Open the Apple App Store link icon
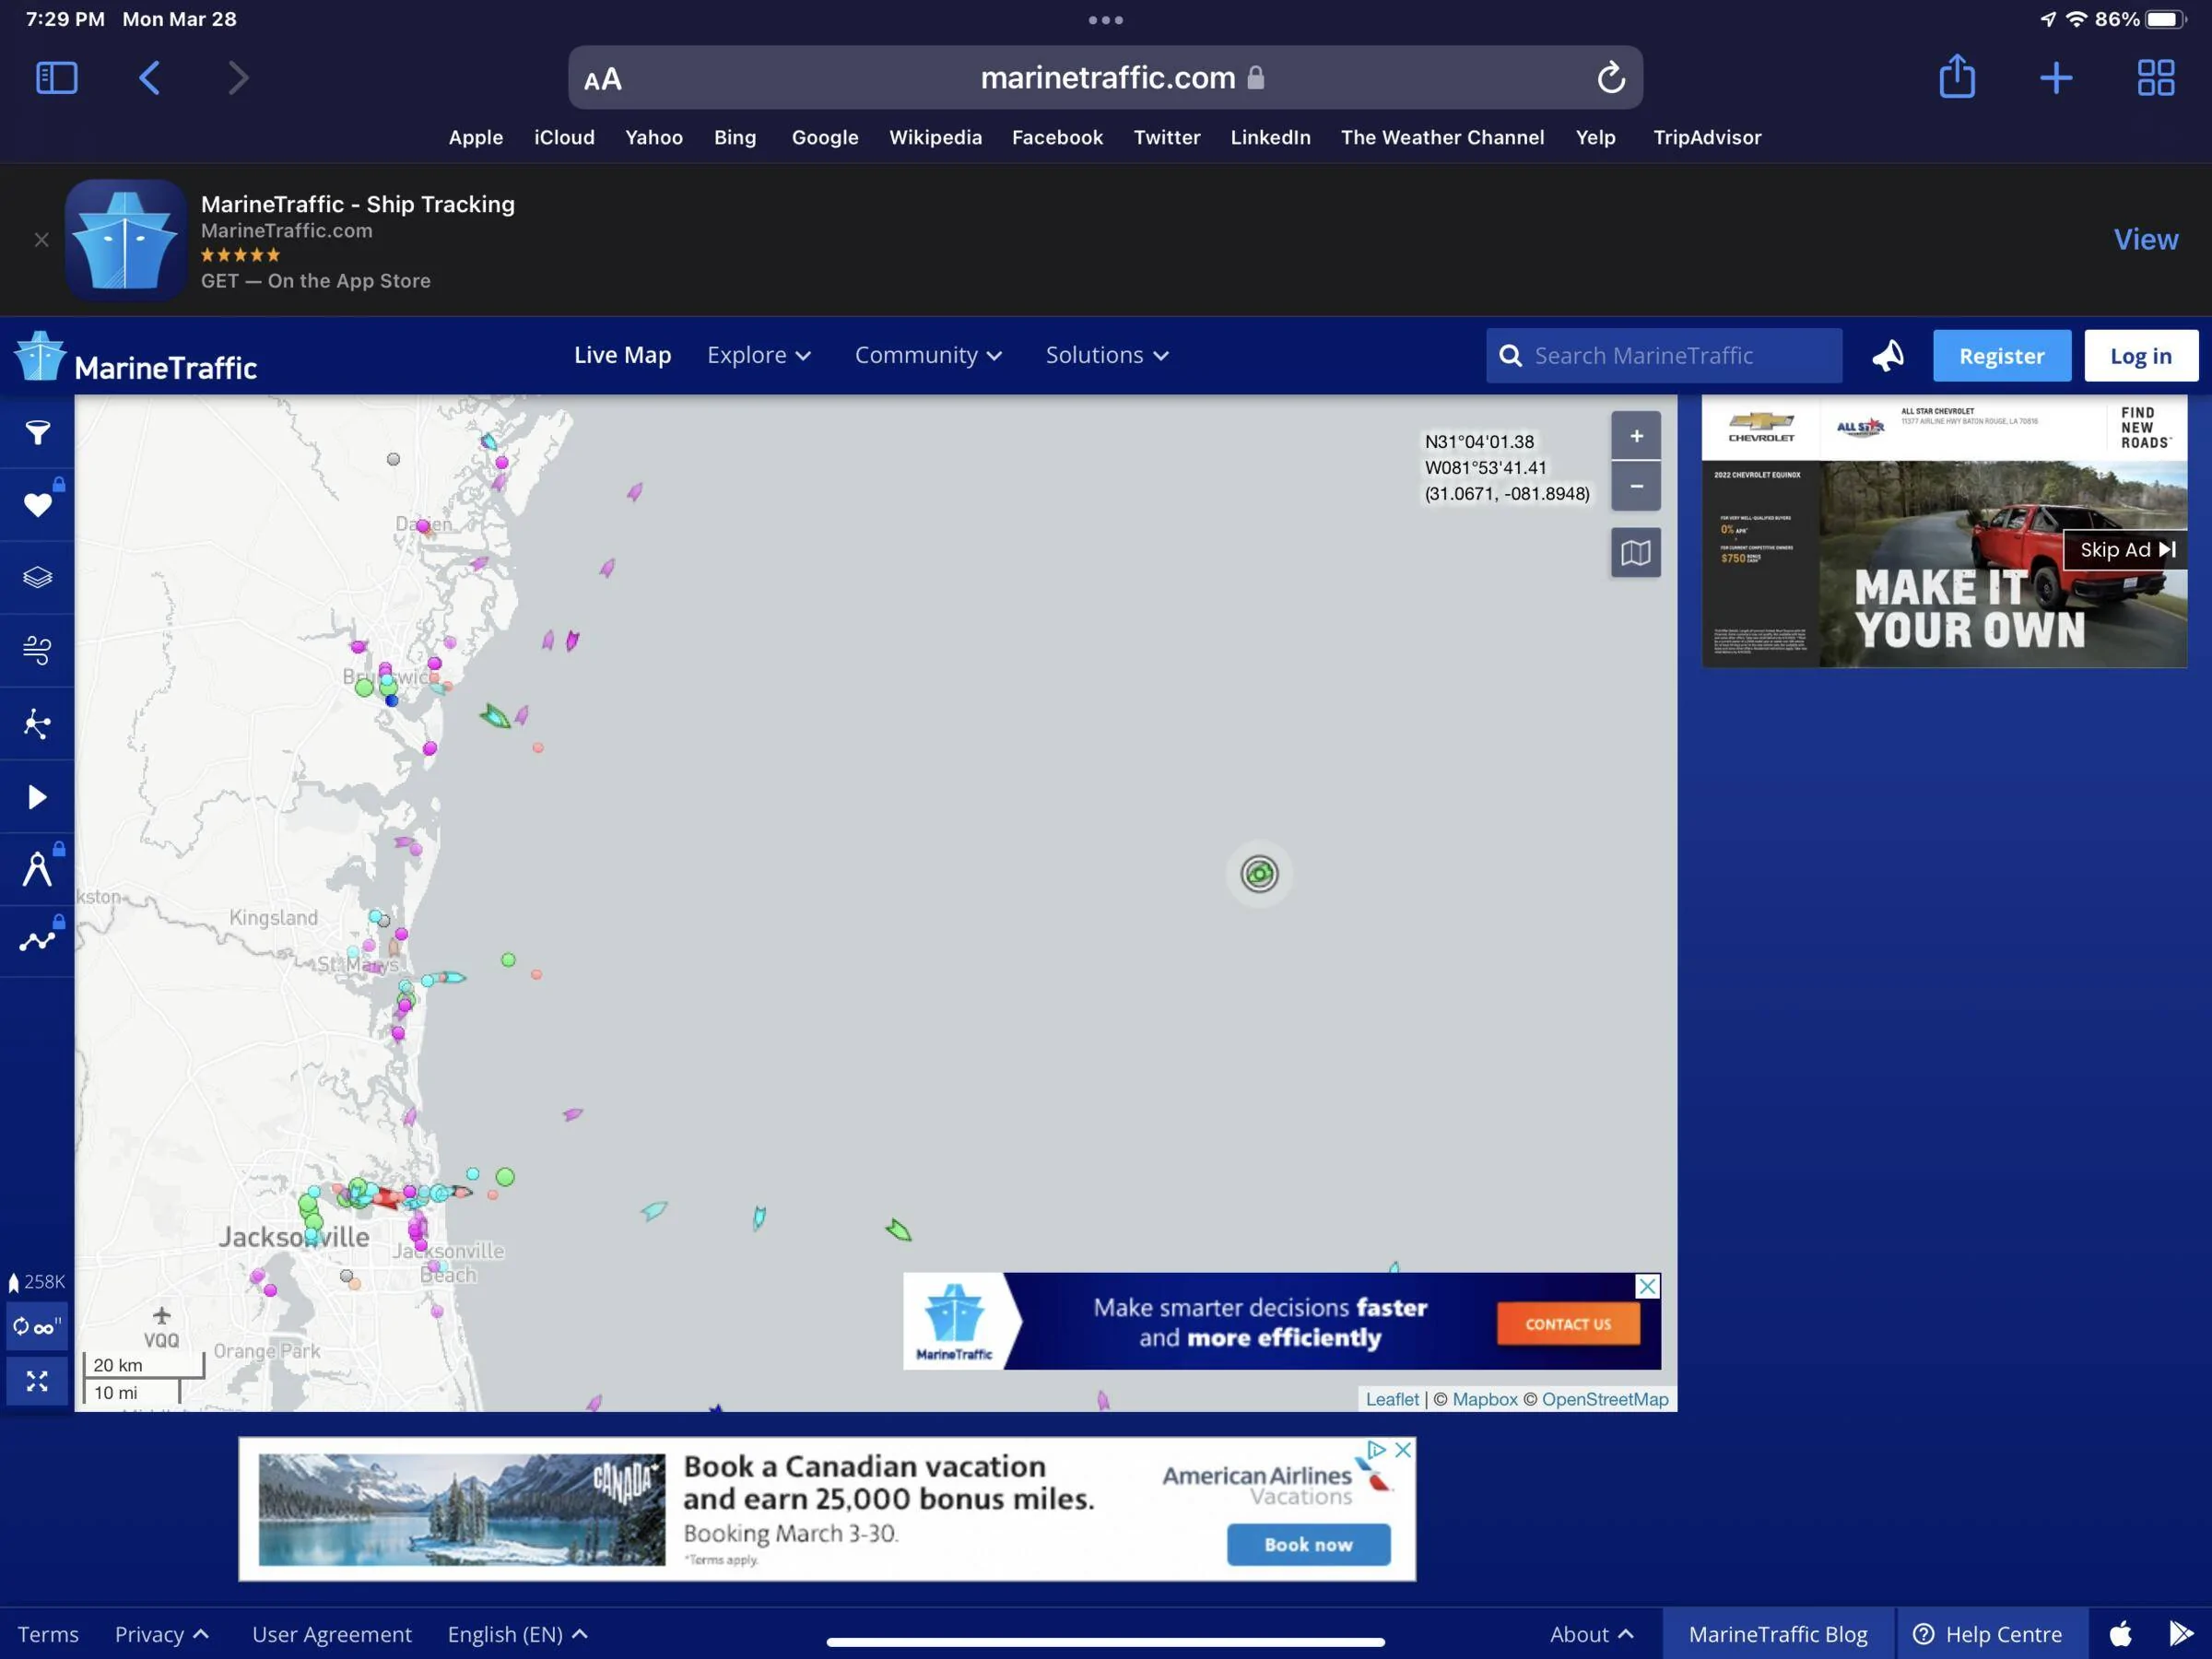The width and height of the screenshot is (2212, 1659). (2120, 1634)
